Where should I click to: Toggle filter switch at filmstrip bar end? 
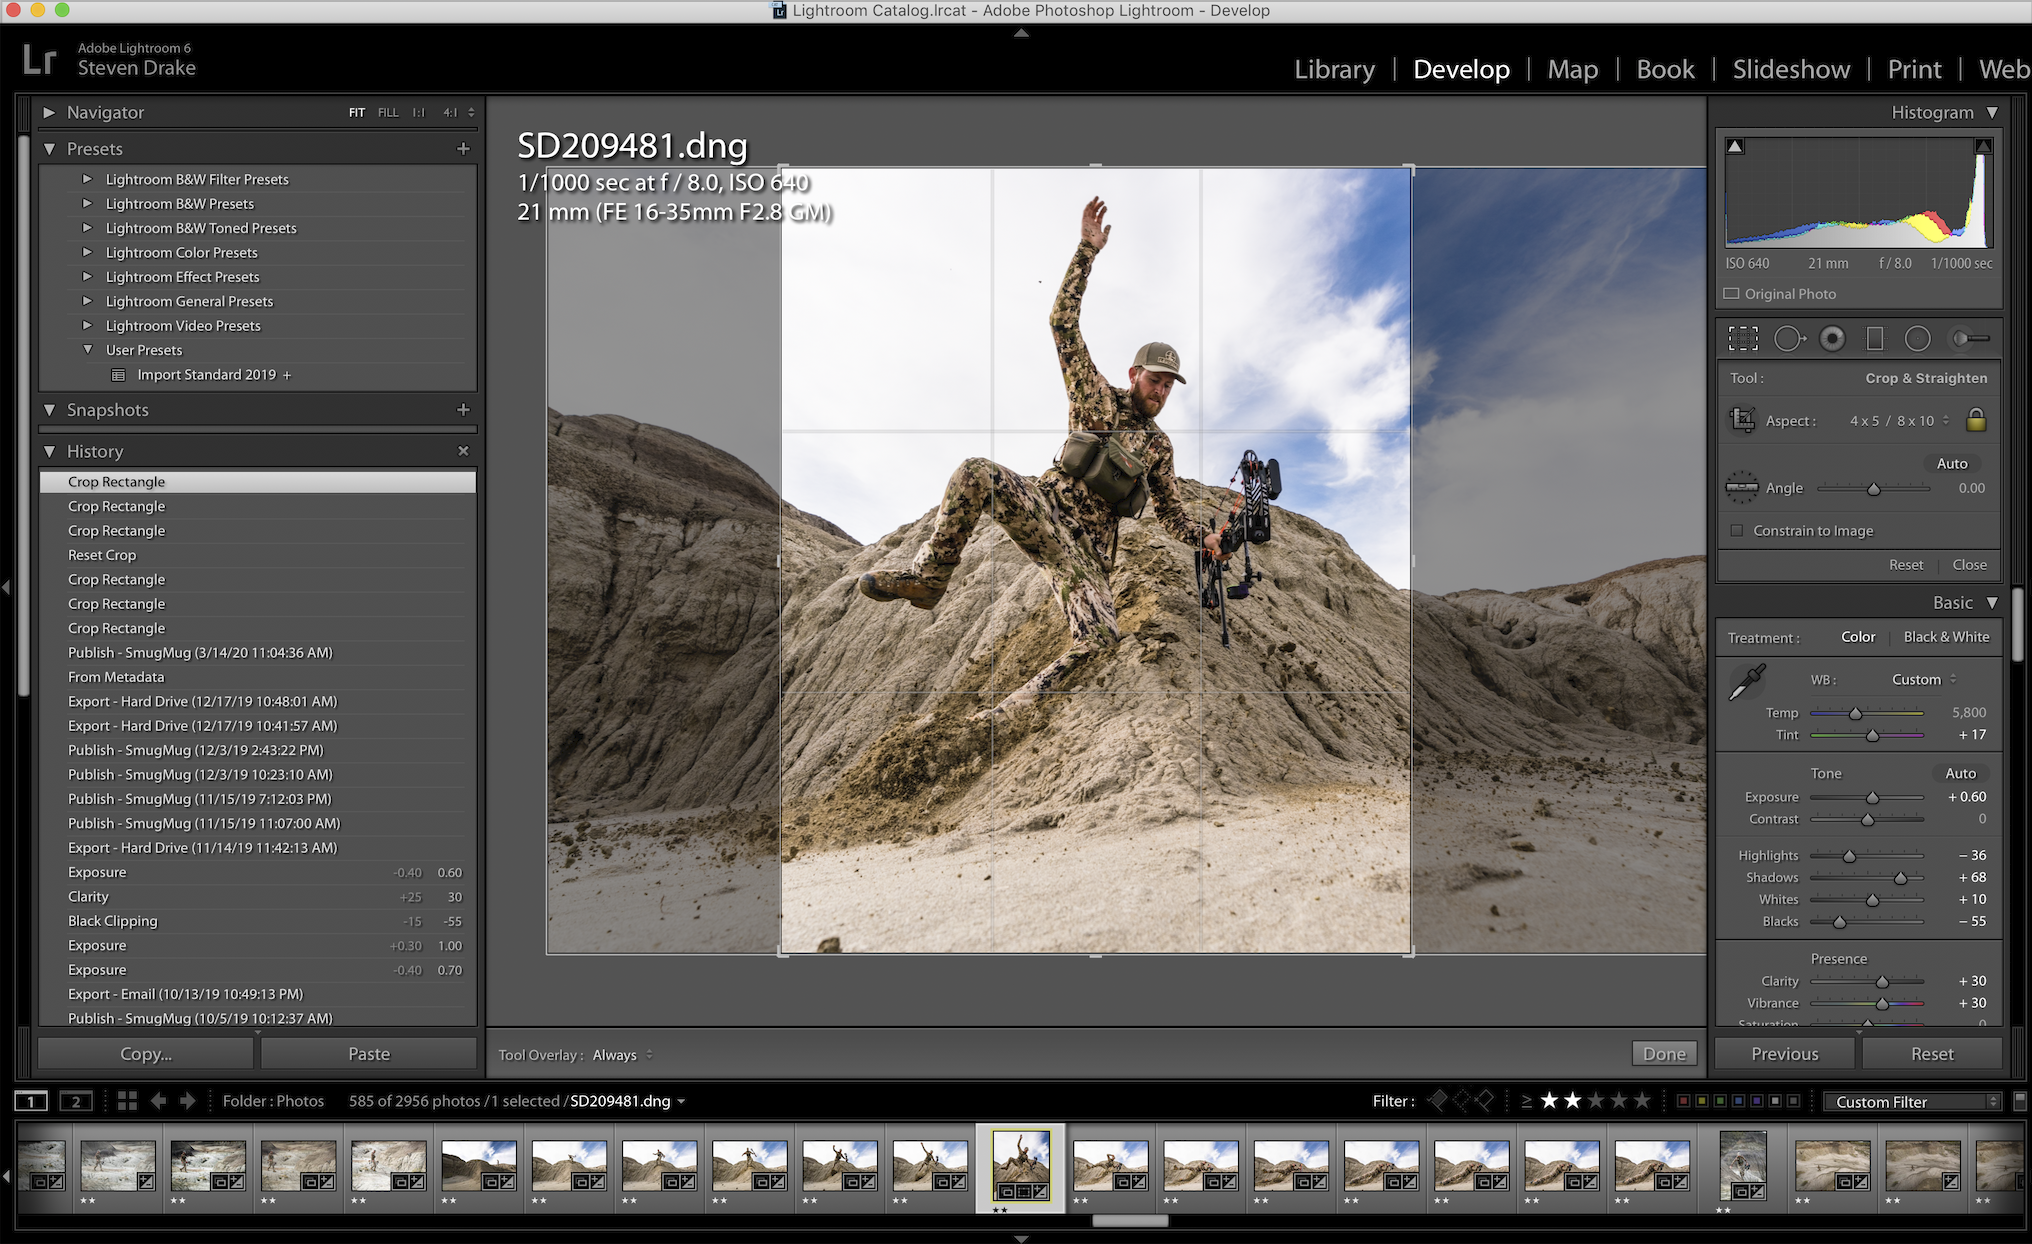[x=2020, y=1101]
